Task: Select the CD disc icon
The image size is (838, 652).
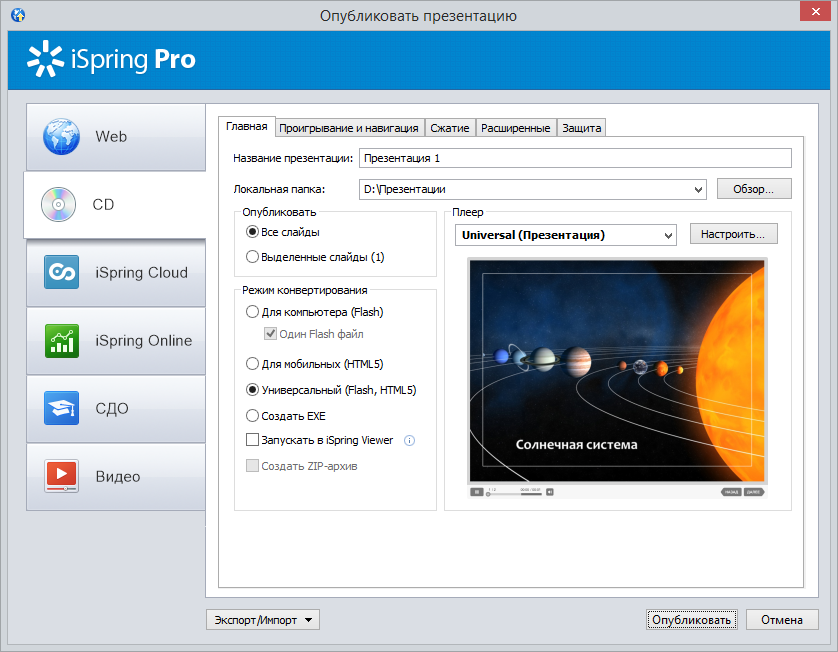Action: click(58, 204)
